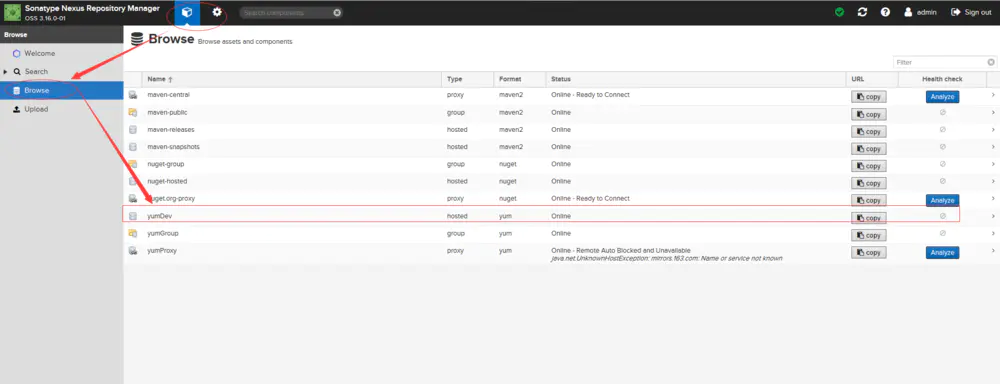The image size is (1000, 384).
Task: Click the maven-snapshots hosted repository icon
Action: 133,147
